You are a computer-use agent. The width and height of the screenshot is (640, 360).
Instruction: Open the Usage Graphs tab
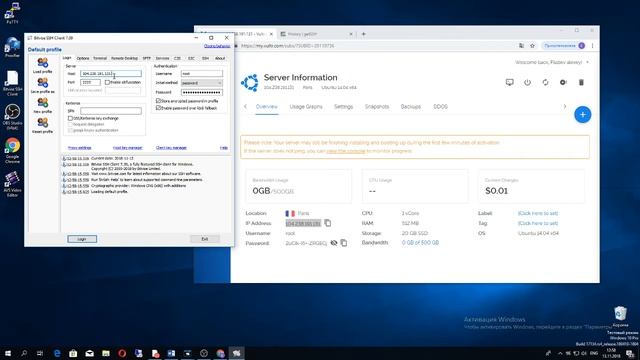click(x=306, y=107)
